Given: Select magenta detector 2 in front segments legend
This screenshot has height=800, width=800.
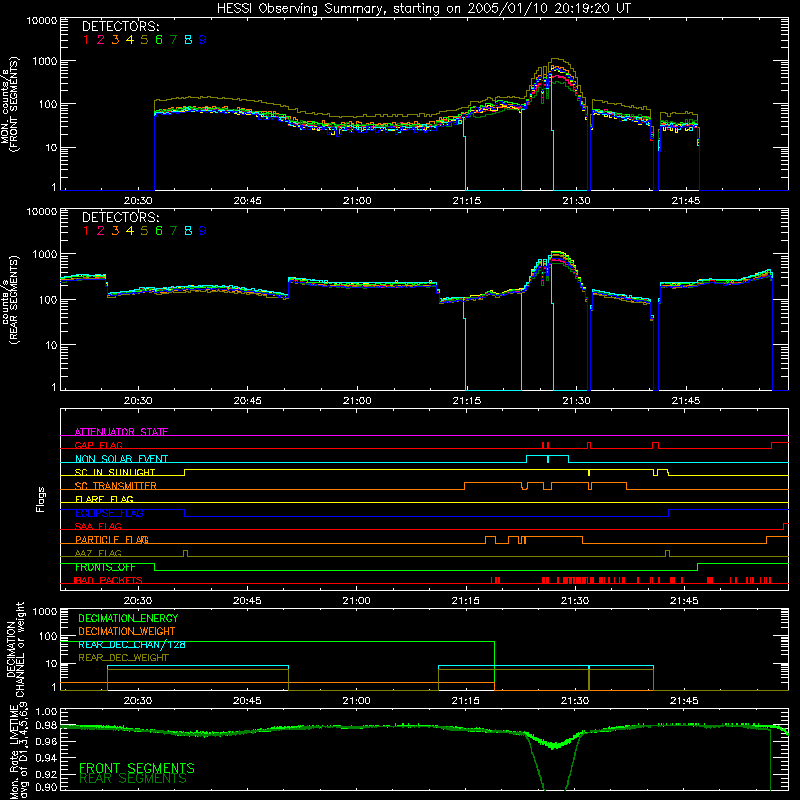Looking at the screenshot, I should (x=101, y=40).
